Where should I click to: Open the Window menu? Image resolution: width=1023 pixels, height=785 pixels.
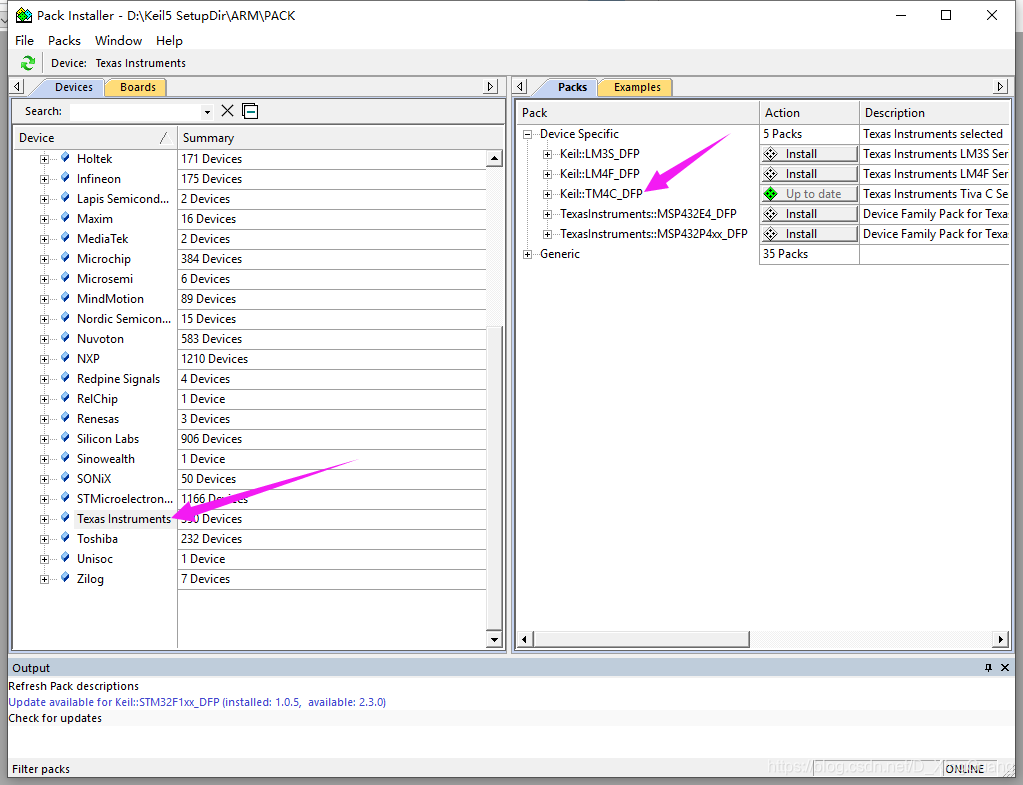tap(118, 40)
